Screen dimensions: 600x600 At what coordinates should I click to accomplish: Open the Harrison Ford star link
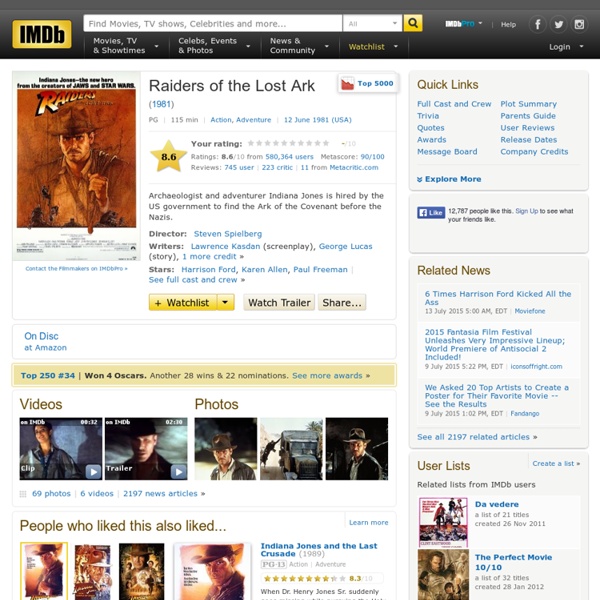tap(209, 269)
